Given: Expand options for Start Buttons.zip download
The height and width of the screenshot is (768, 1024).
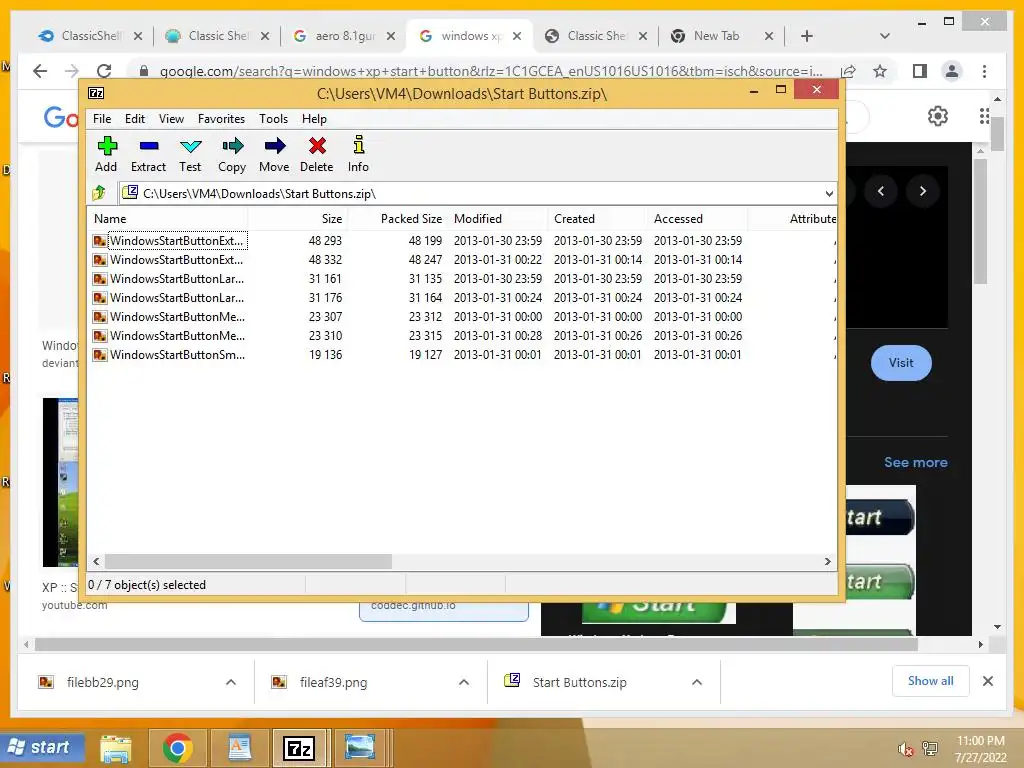Looking at the screenshot, I should pyautogui.click(x=697, y=682).
